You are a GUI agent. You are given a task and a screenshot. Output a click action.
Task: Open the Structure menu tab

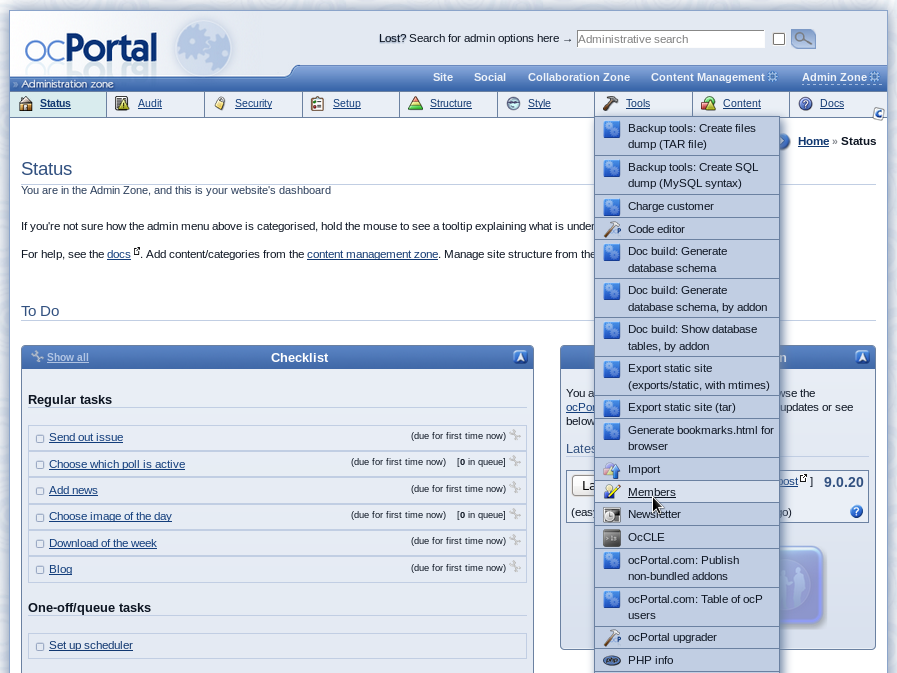pos(450,103)
